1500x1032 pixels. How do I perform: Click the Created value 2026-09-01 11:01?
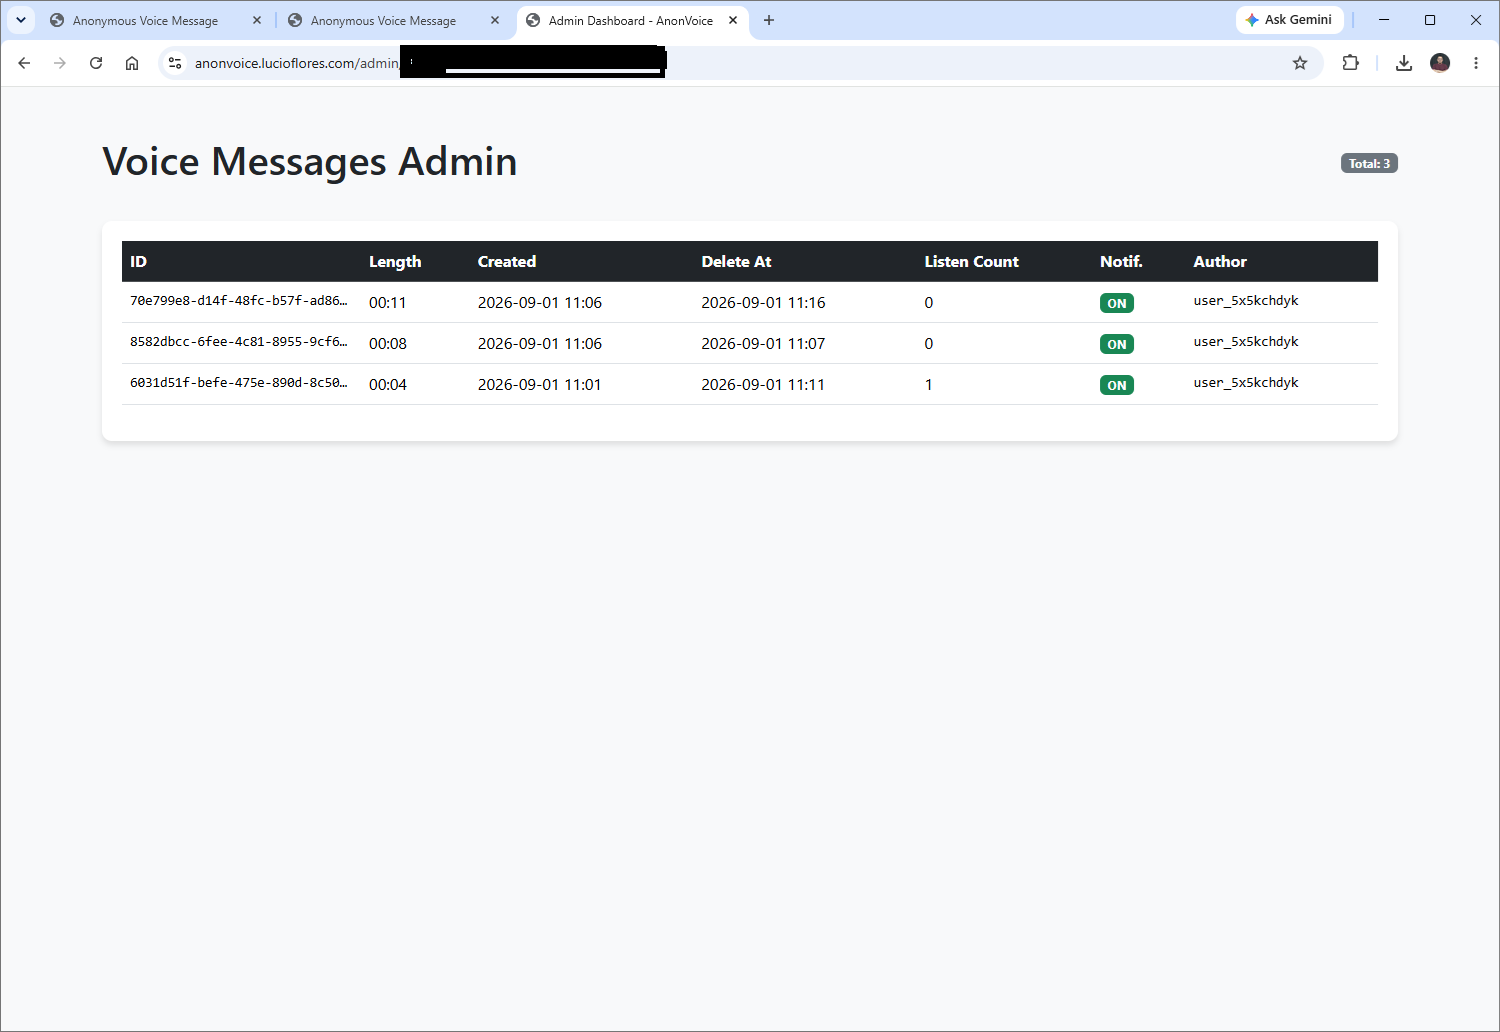539,384
